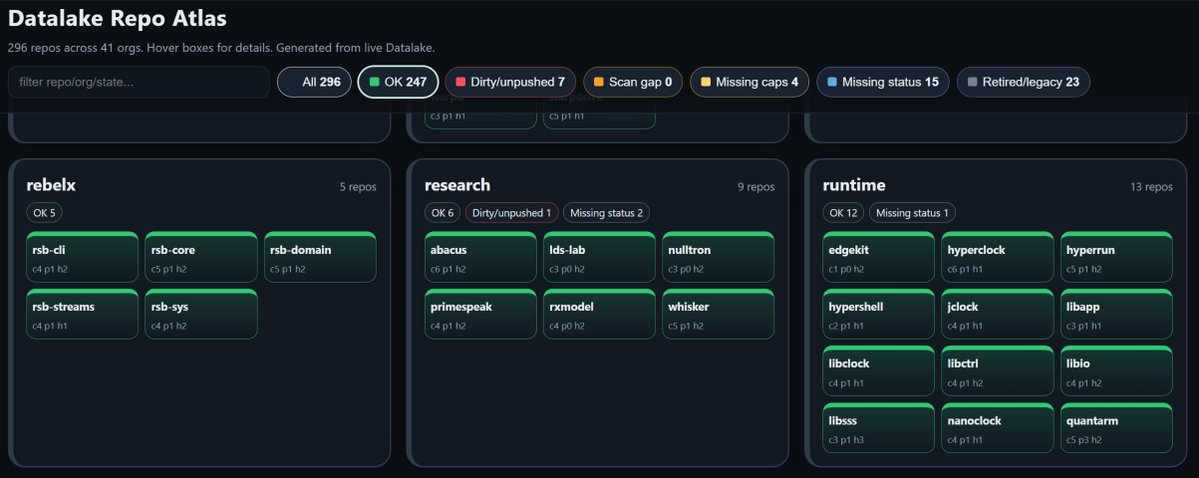Screen dimensions: 1199x478
Task: Click Missing status 2 badge in research
Action: pyautogui.click(x=606, y=213)
